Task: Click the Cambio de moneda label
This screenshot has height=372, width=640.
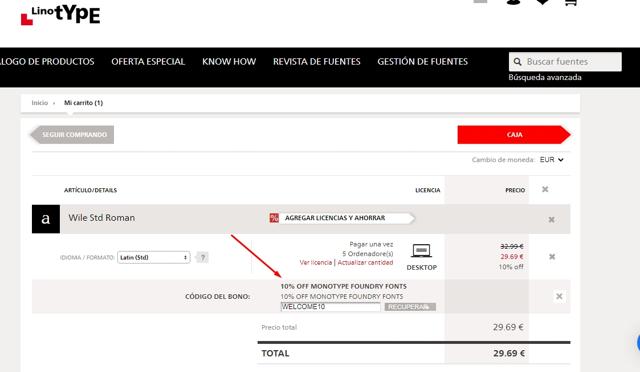Action: point(503,160)
